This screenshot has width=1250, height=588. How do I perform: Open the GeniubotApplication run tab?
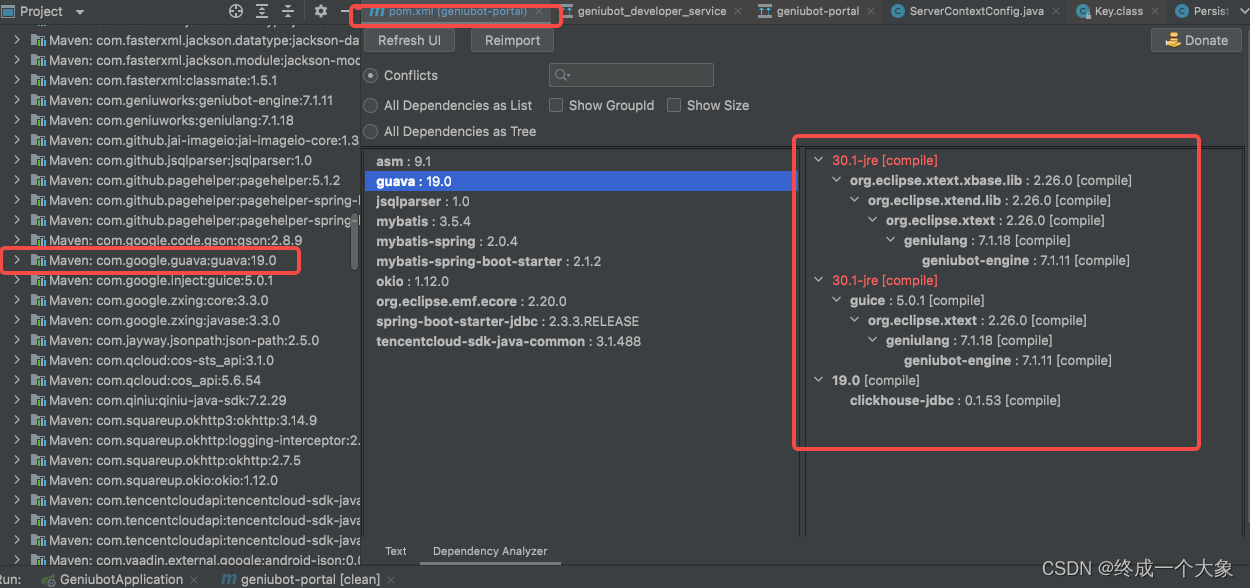(121, 579)
